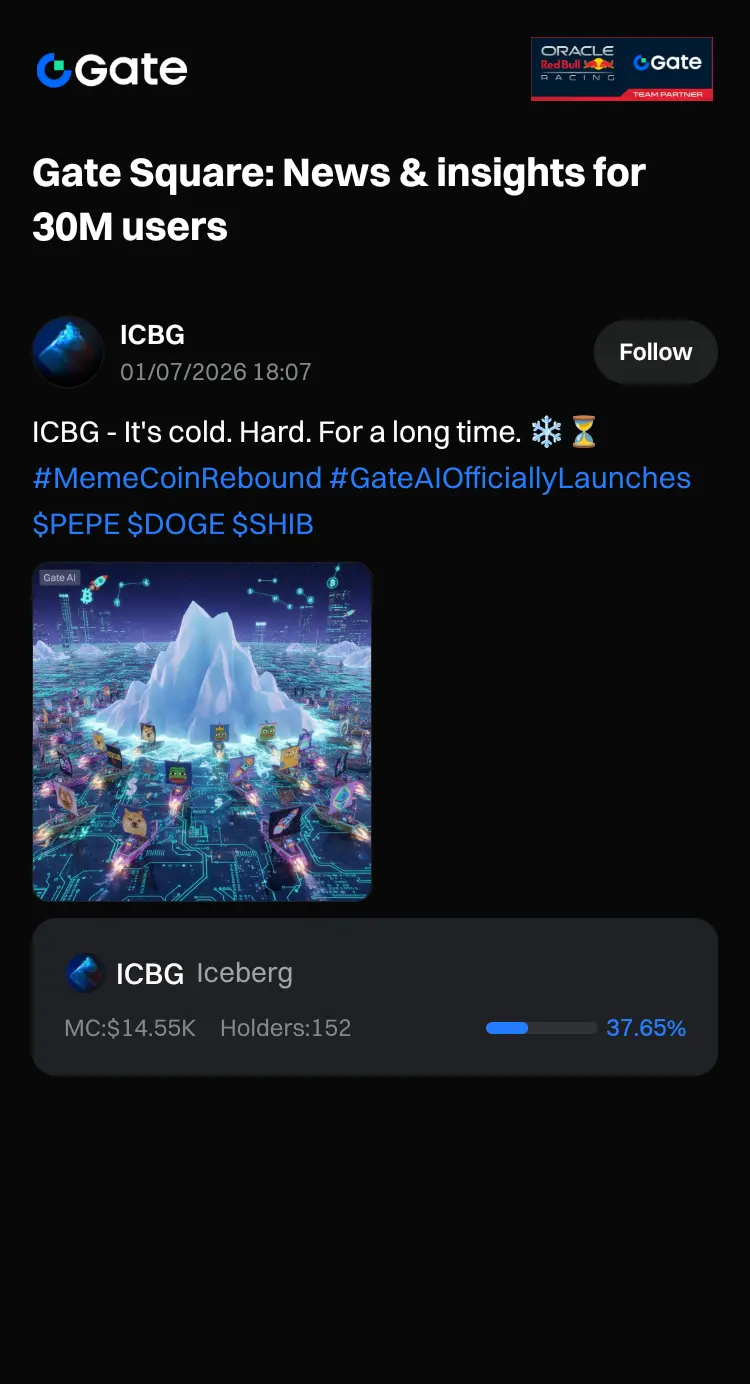Open the $DOGE ticker link
Screen dimensions: 750x1384
click(x=176, y=524)
